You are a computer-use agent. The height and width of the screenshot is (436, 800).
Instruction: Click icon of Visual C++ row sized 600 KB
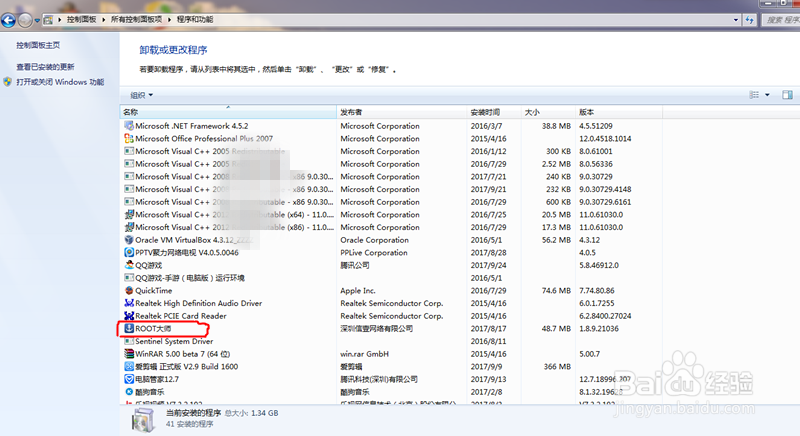129,202
